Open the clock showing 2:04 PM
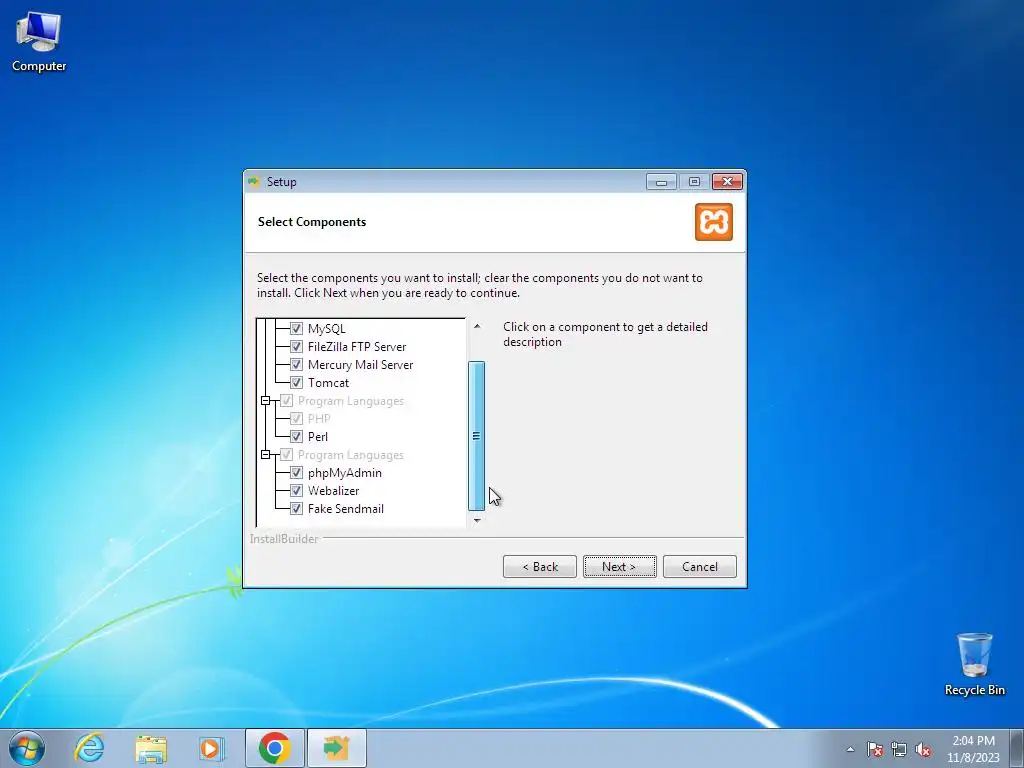This screenshot has height=768, width=1024. pos(973,749)
